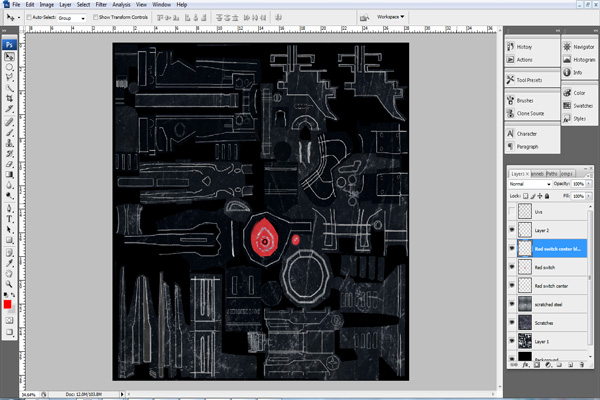This screenshot has width=600, height=400.
Task: Open the Layer menu
Action: tap(65, 5)
